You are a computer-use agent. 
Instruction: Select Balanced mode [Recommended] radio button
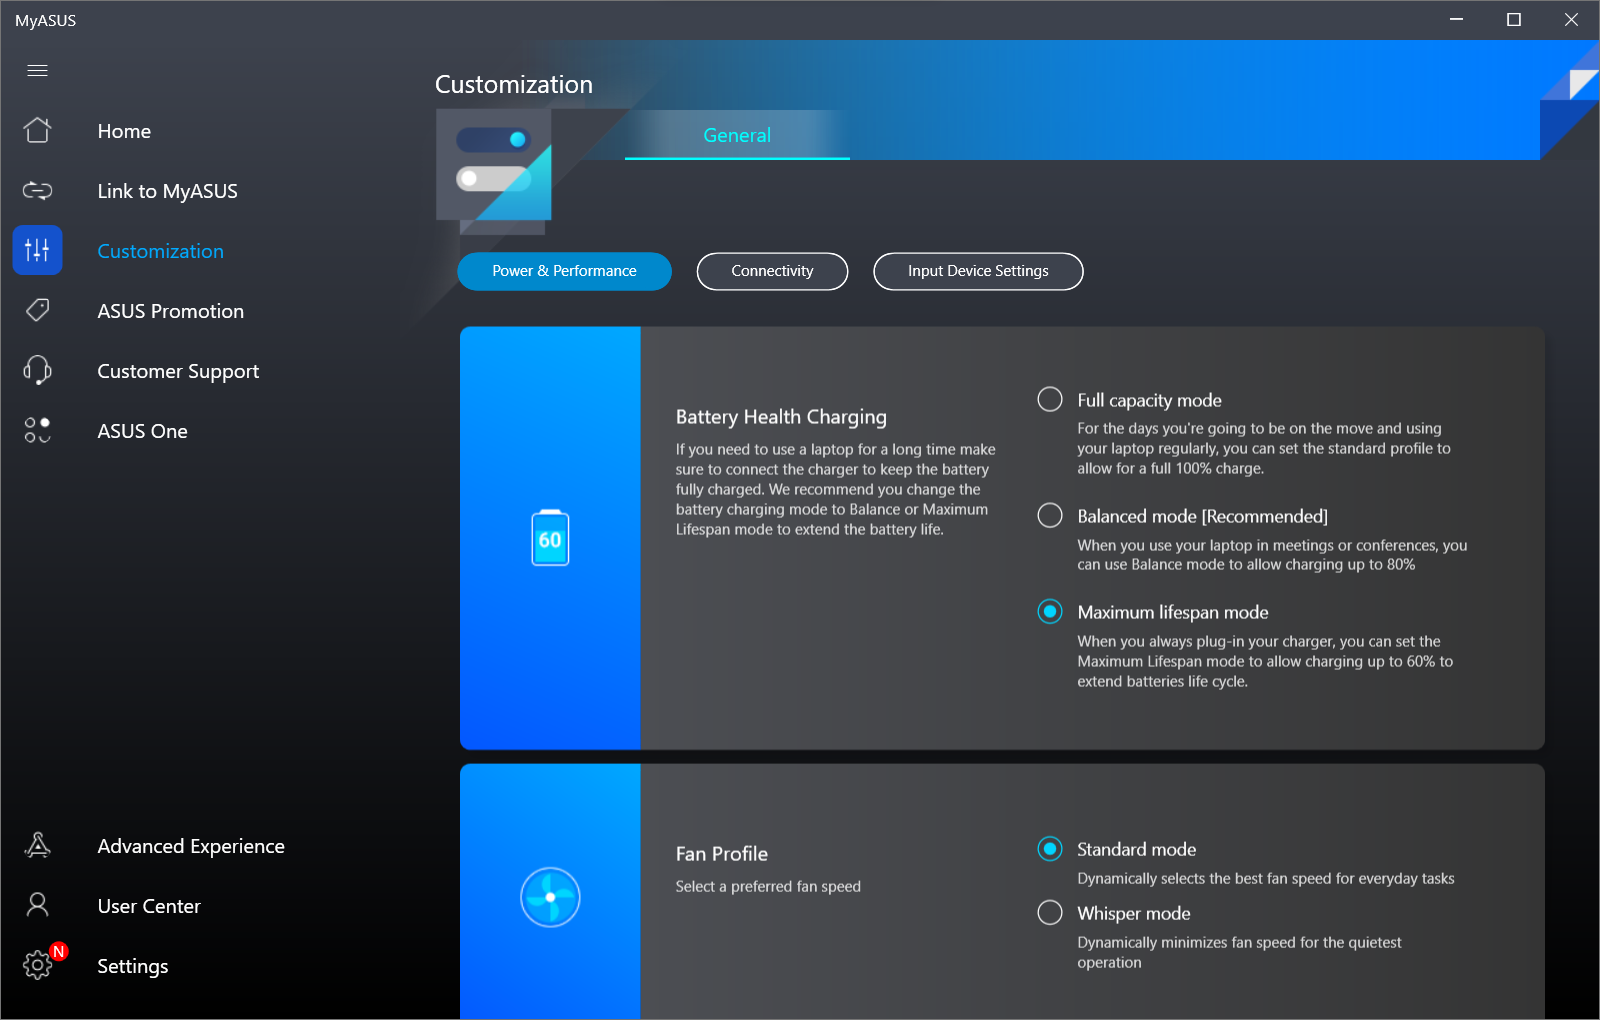coord(1050,515)
